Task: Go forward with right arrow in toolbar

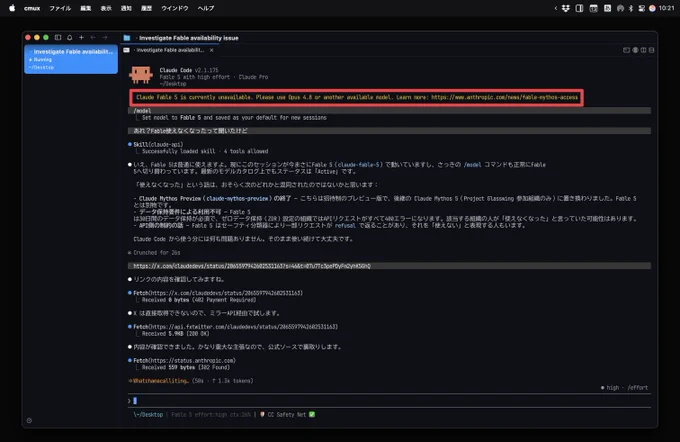Action: point(105,38)
